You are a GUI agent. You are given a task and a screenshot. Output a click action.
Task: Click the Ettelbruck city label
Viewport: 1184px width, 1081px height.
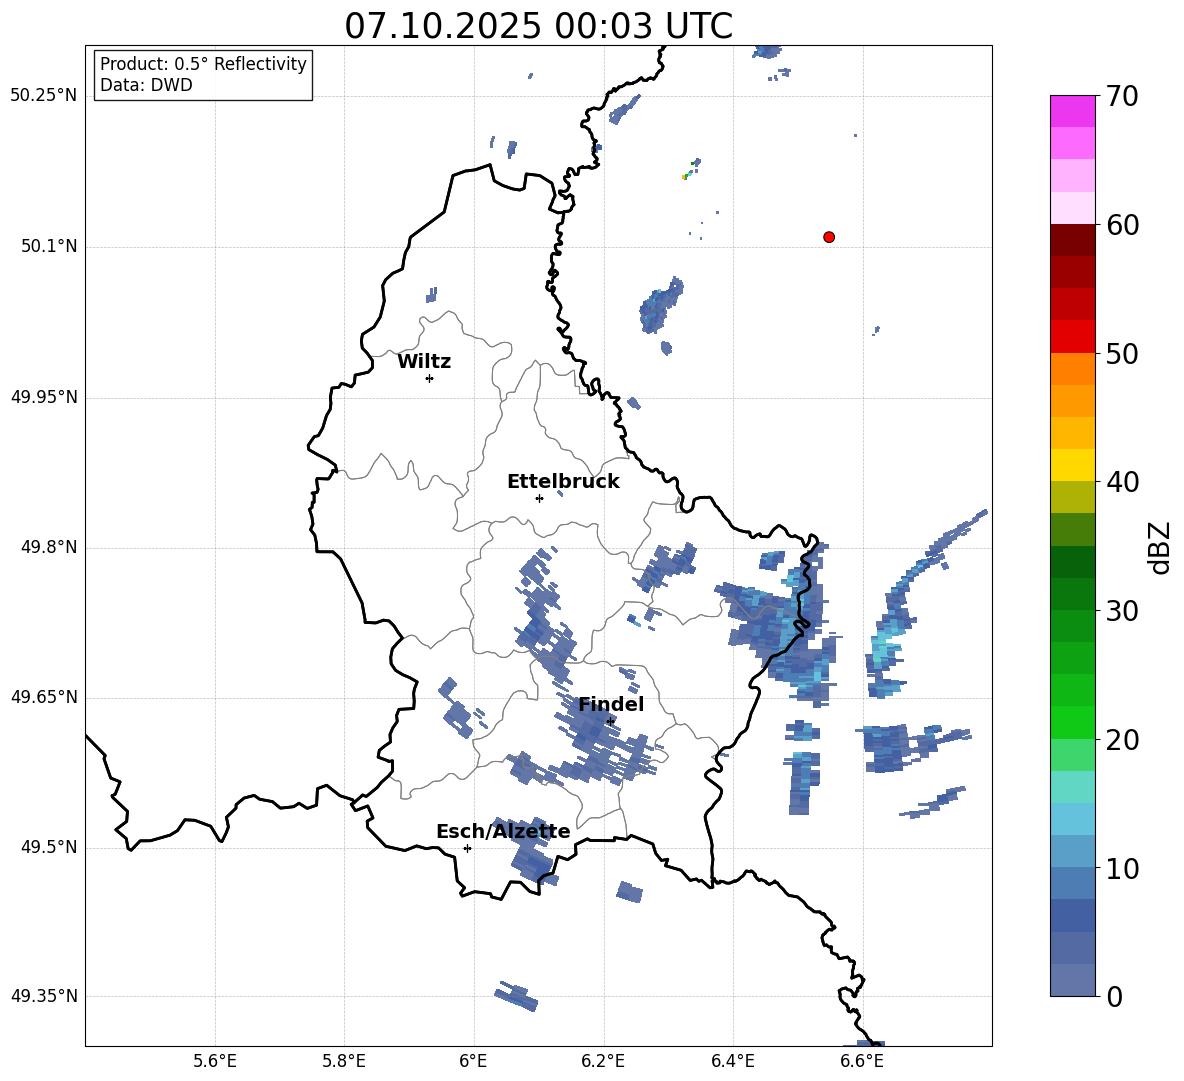(x=563, y=482)
